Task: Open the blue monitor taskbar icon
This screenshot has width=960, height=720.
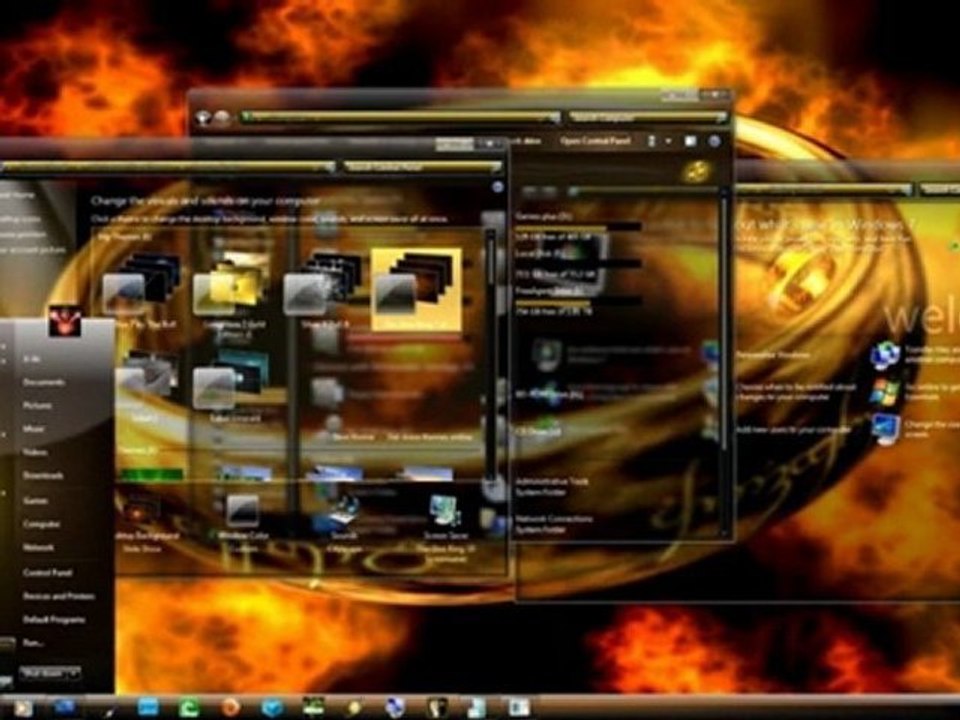Action: click(x=64, y=708)
